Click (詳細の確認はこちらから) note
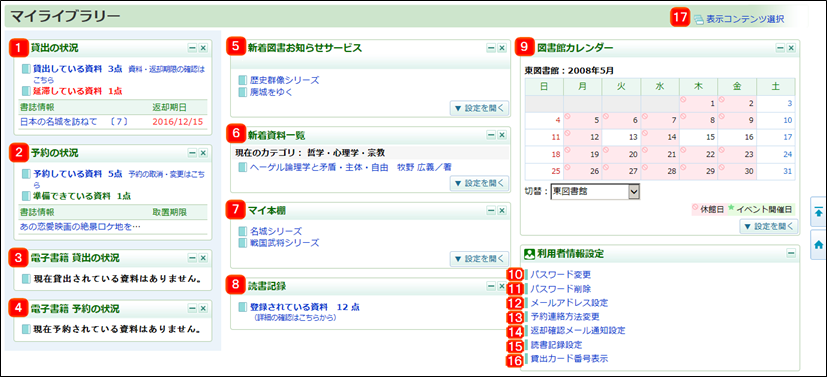This screenshot has height=377, width=827. pos(294,318)
